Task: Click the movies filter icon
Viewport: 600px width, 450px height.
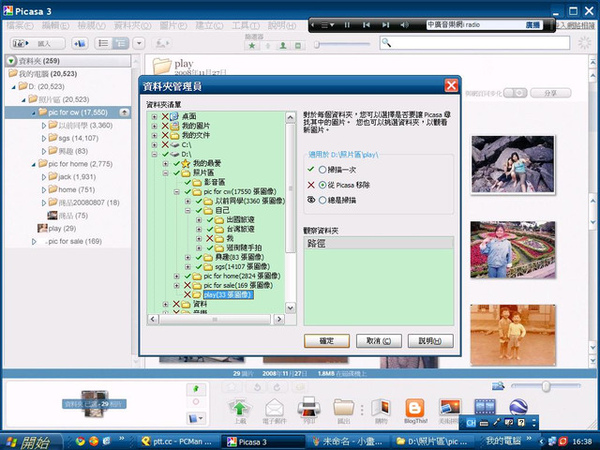Action: pos(298,46)
